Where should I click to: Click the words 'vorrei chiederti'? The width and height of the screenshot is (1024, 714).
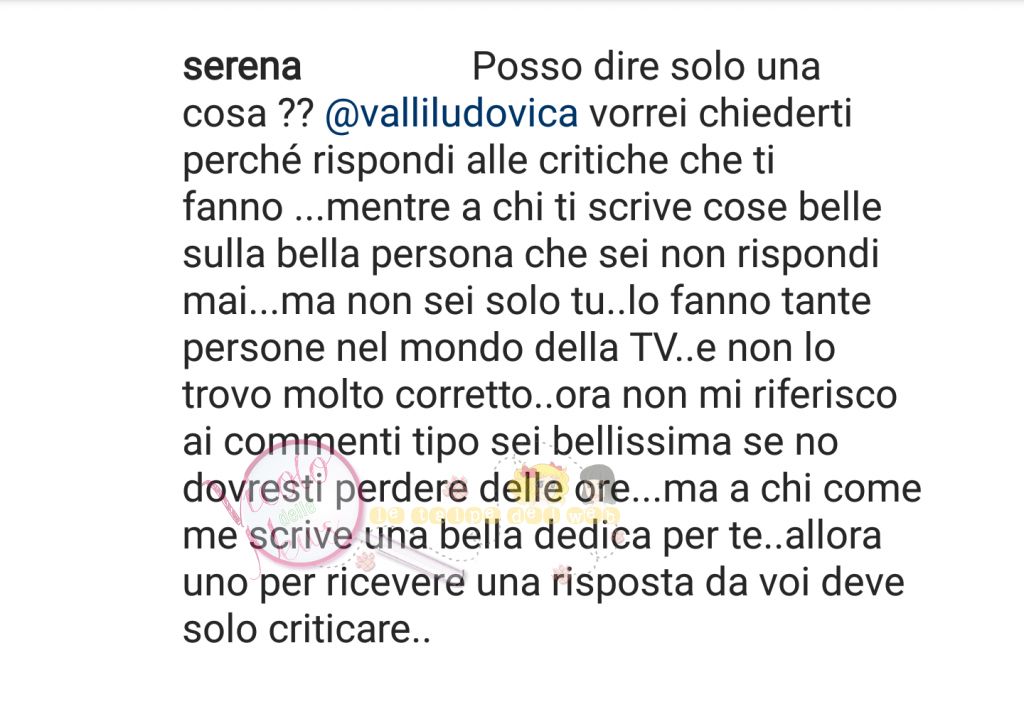721,114
